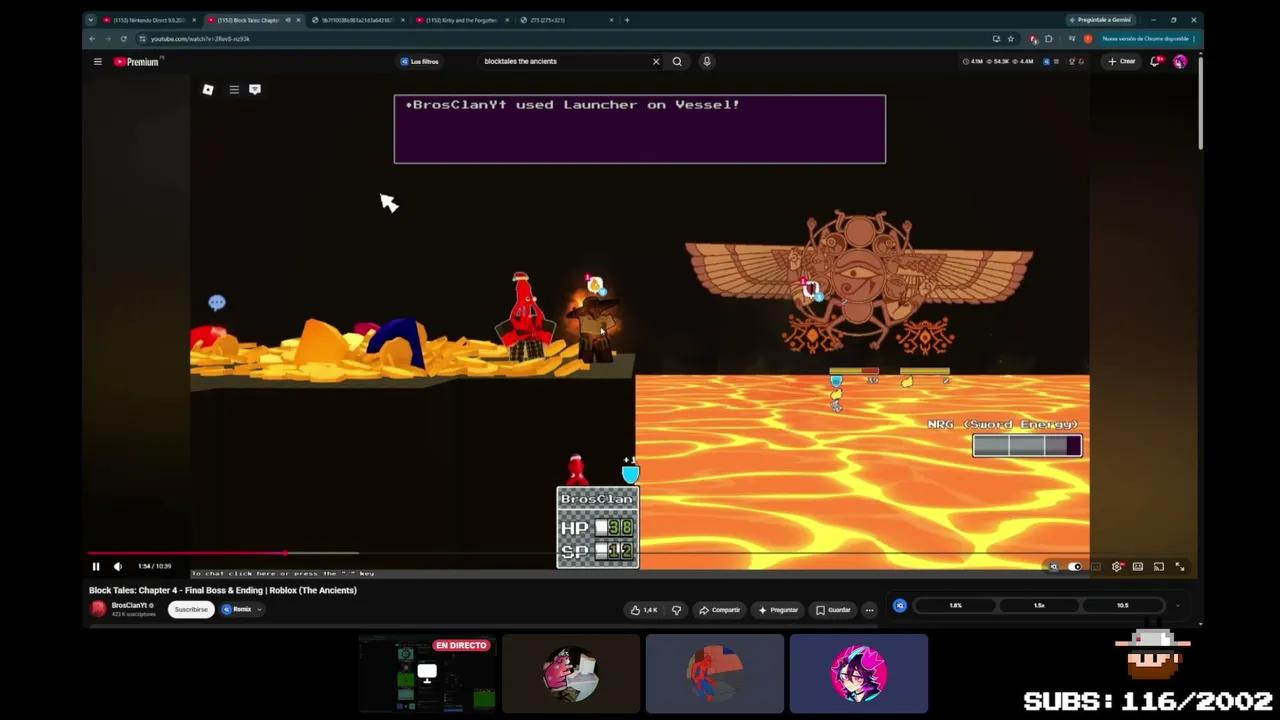1280x720 pixels.
Task: Mute the video volume
Action: coord(118,567)
